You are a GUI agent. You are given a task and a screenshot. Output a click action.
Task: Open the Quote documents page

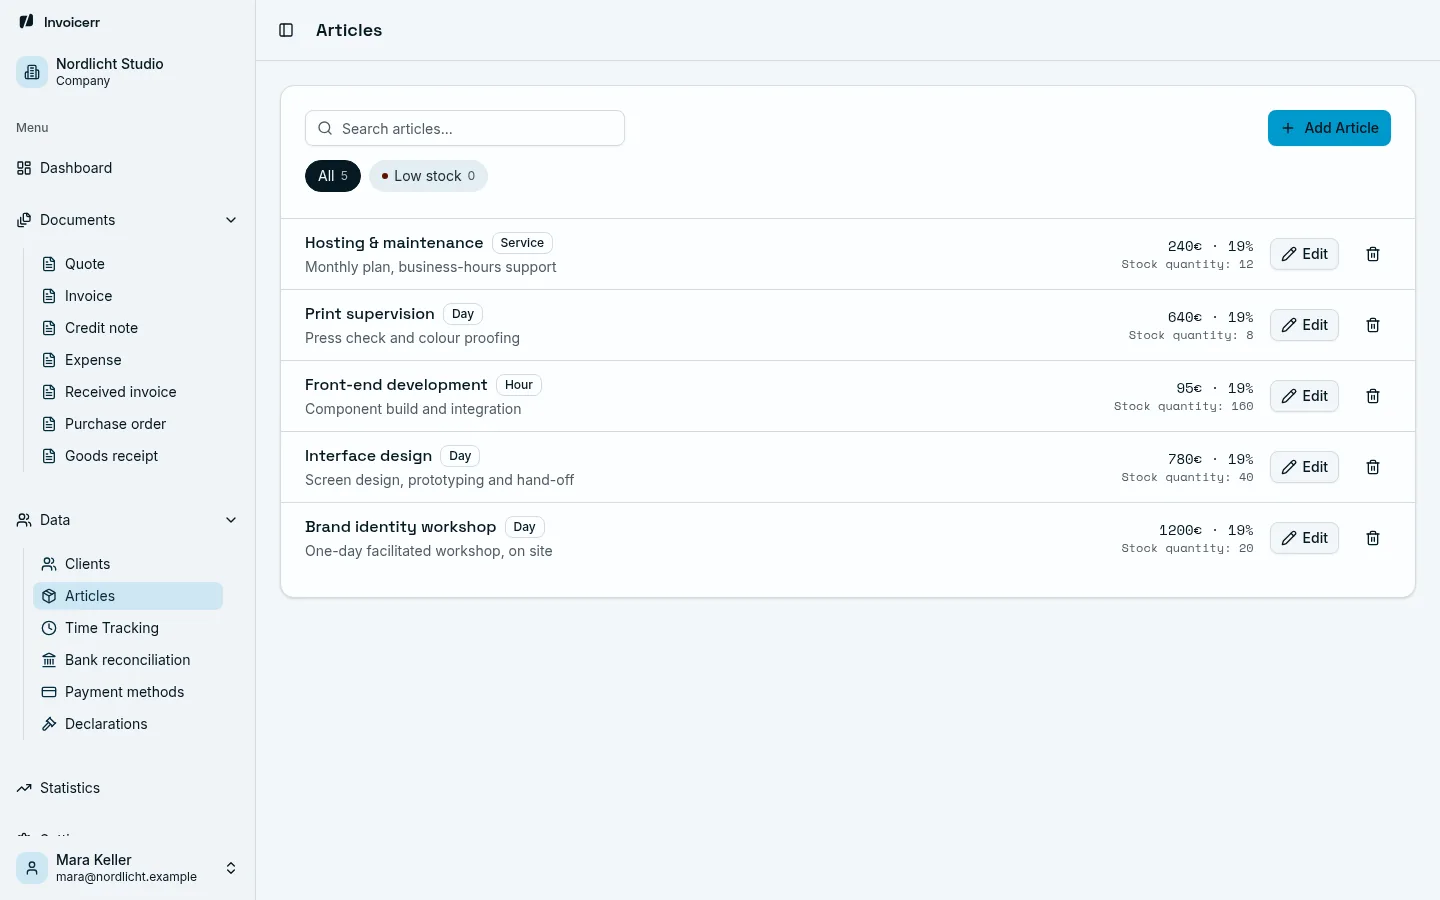(x=128, y=264)
